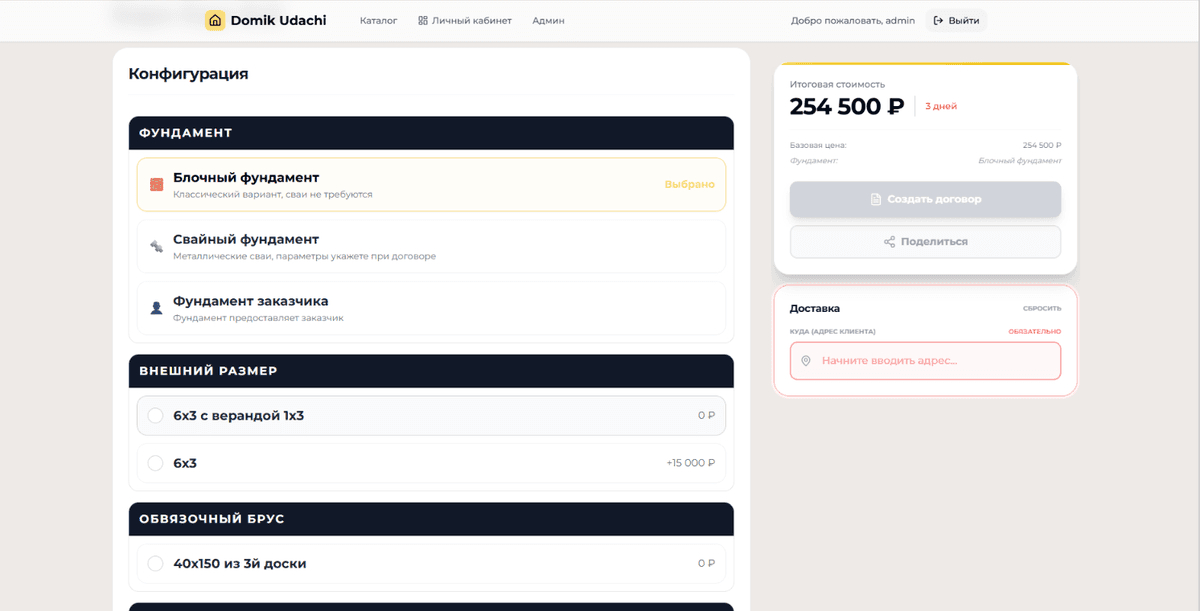The height and width of the screenshot is (611, 1200).
Task: Click the screw pile icon of Свайный фундамент
Action: click(156, 246)
